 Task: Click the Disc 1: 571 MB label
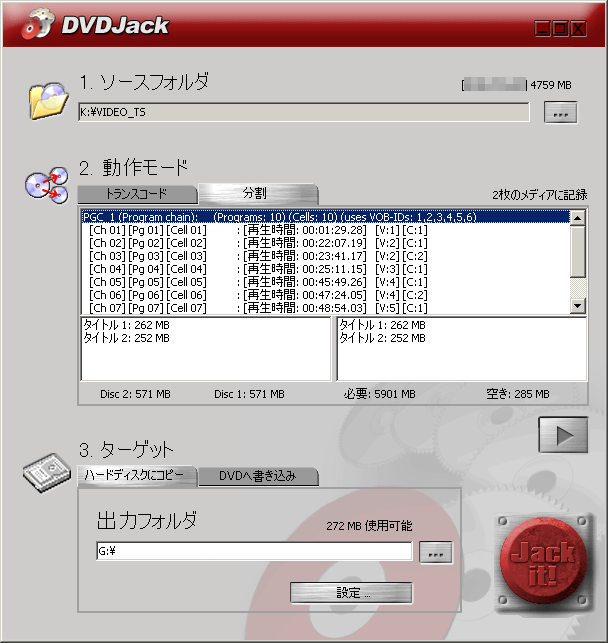pos(249,394)
